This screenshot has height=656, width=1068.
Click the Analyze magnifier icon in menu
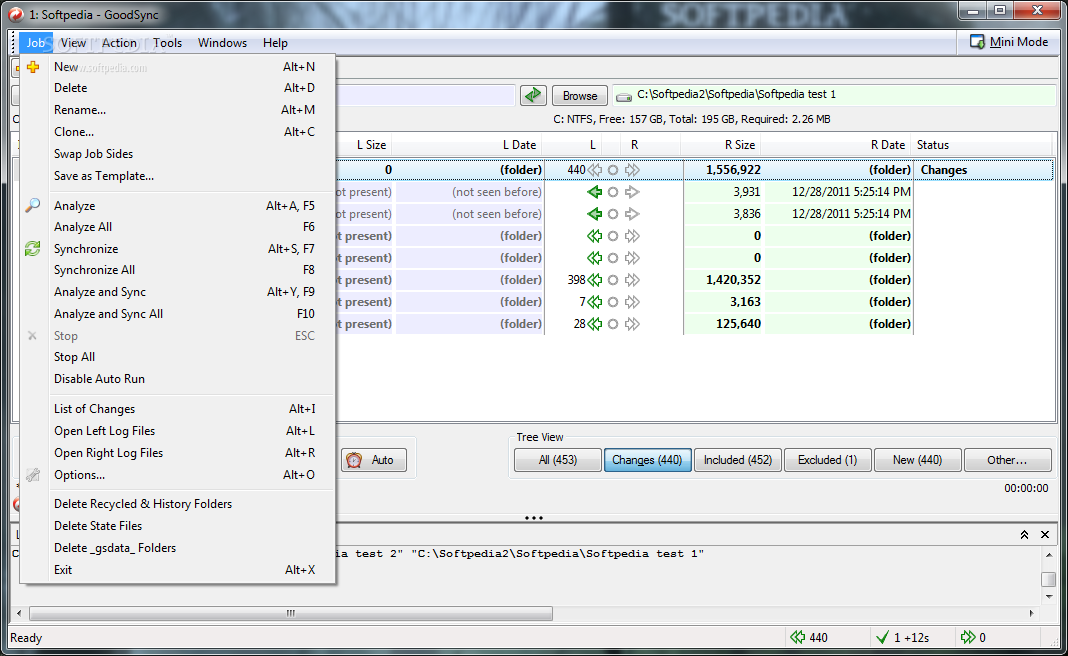coord(33,205)
